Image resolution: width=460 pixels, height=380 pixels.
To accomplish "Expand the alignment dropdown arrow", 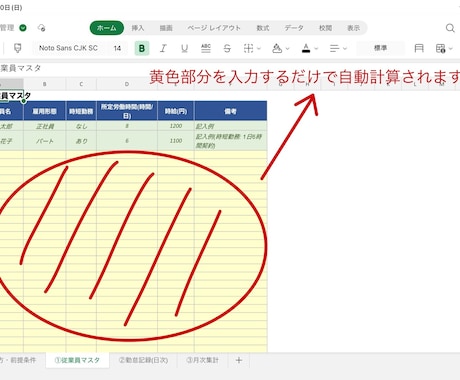I will 345,49.
